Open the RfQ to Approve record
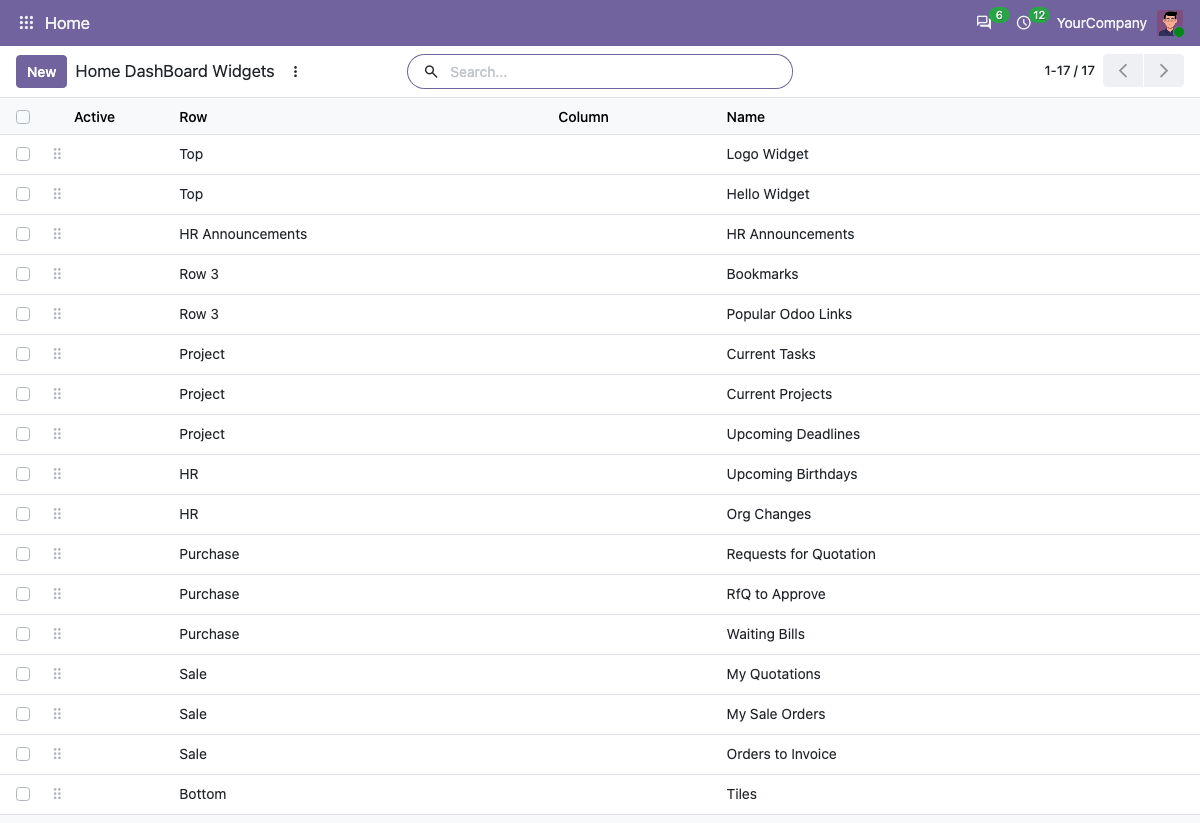 point(776,594)
